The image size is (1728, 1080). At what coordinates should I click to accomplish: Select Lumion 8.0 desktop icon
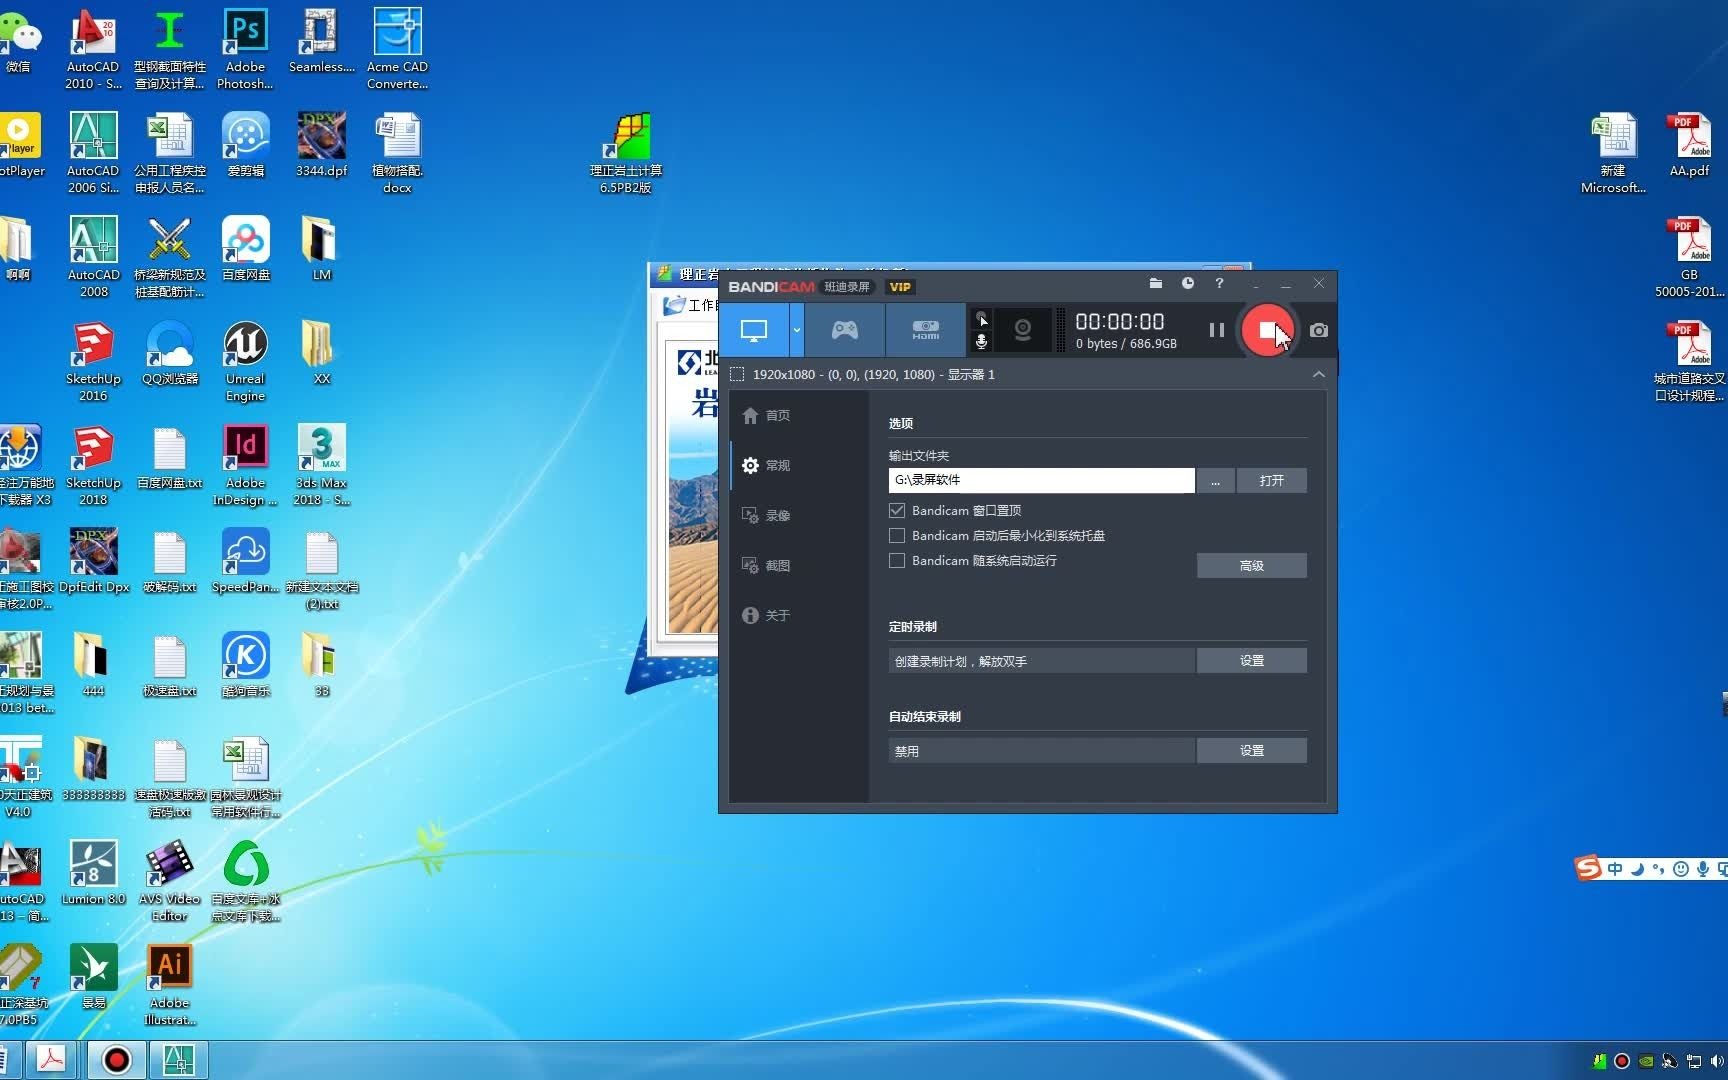pyautogui.click(x=93, y=872)
